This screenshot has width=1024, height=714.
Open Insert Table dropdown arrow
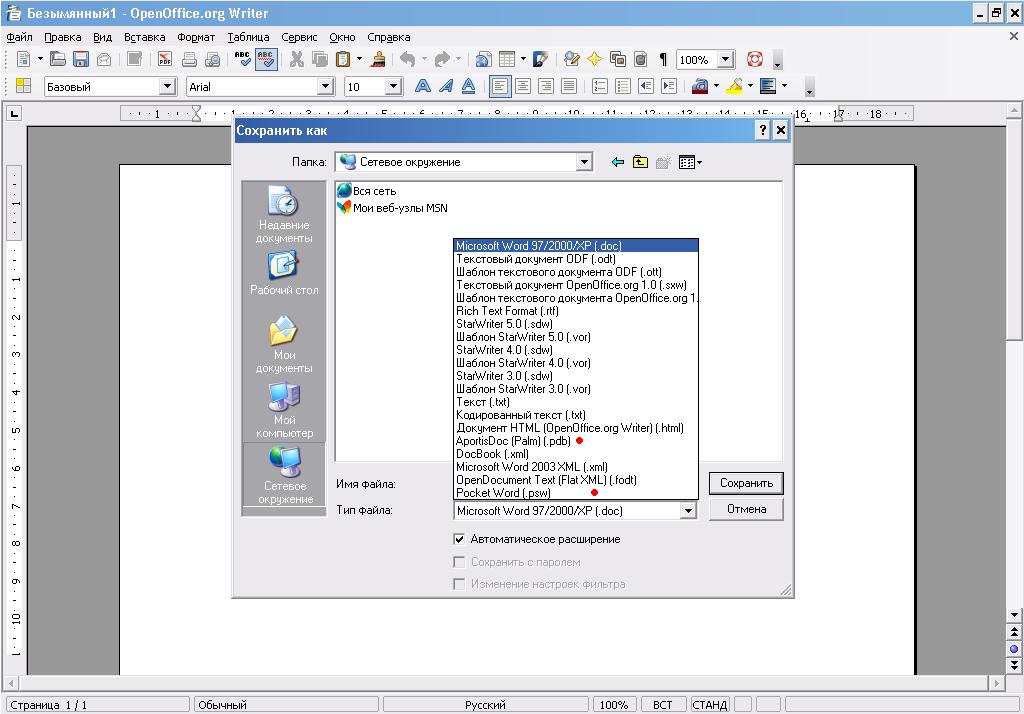[523, 59]
